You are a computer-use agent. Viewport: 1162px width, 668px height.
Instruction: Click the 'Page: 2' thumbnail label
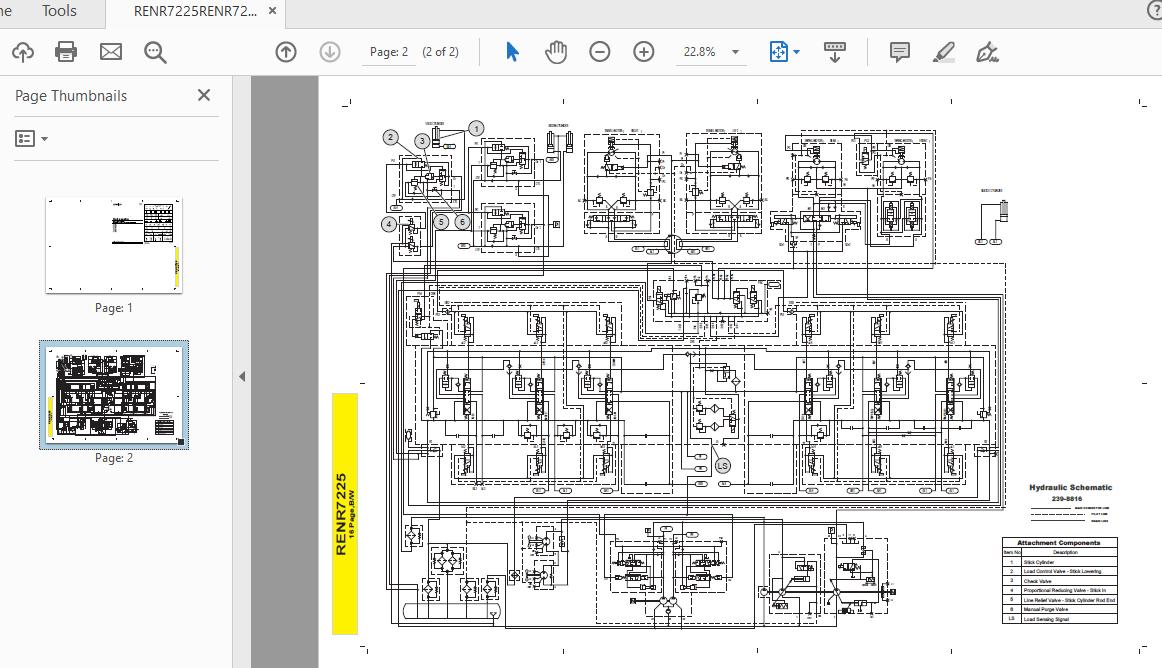point(114,458)
